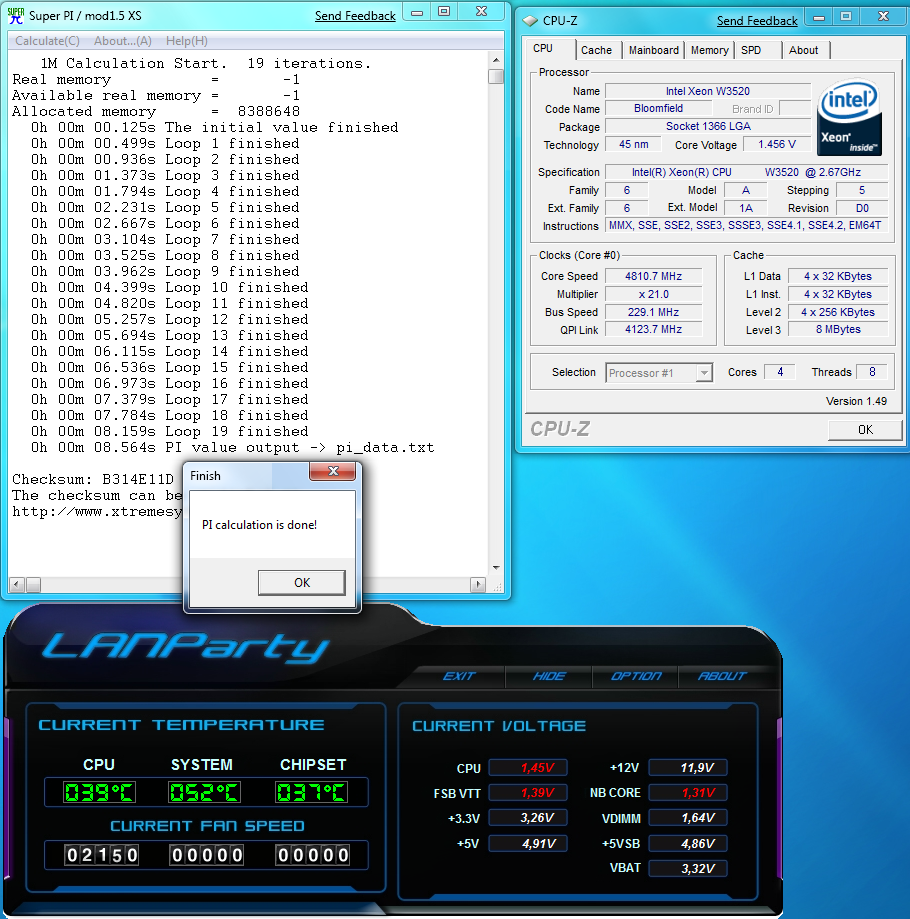
Task: Click the Multiplier x 21.0 field
Action: tap(653, 294)
